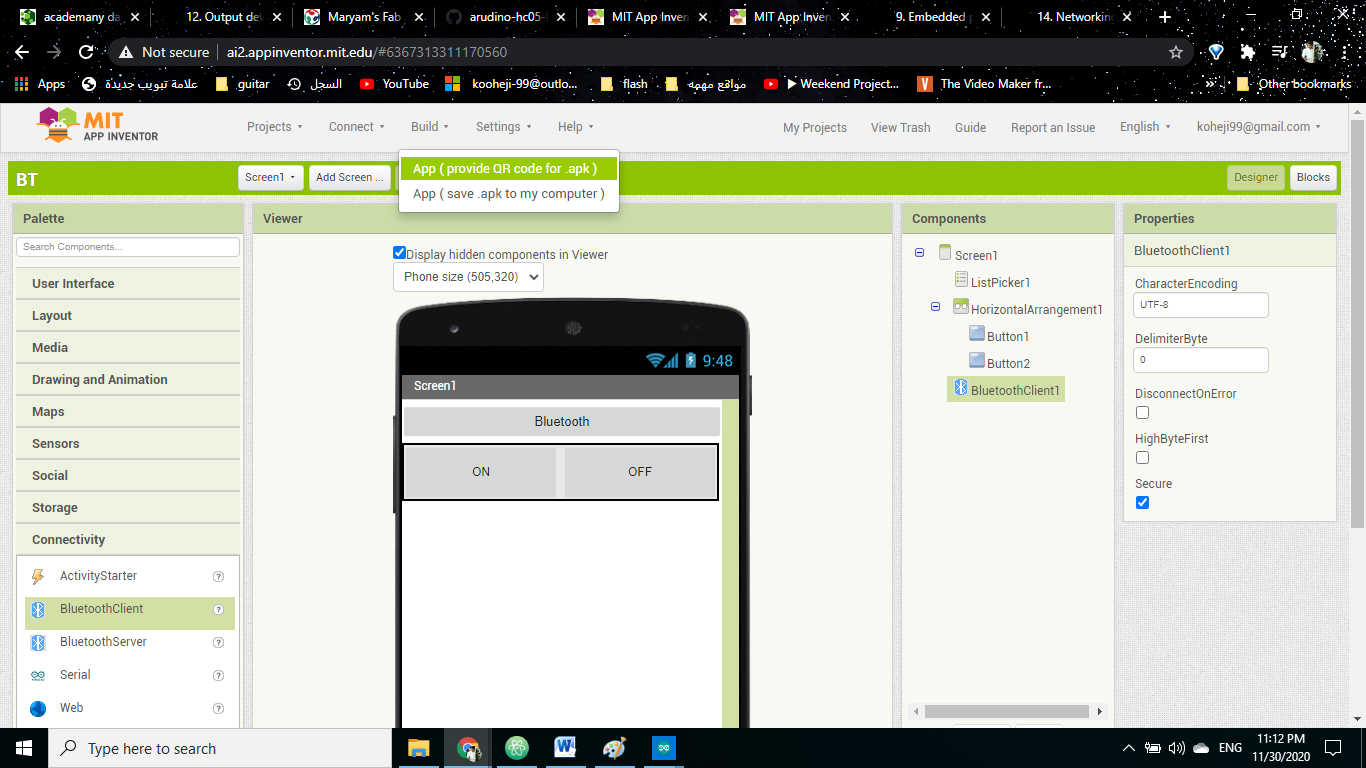Switch to the Blocks editor
Screen dimensions: 1366x768
(x=1313, y=177)
